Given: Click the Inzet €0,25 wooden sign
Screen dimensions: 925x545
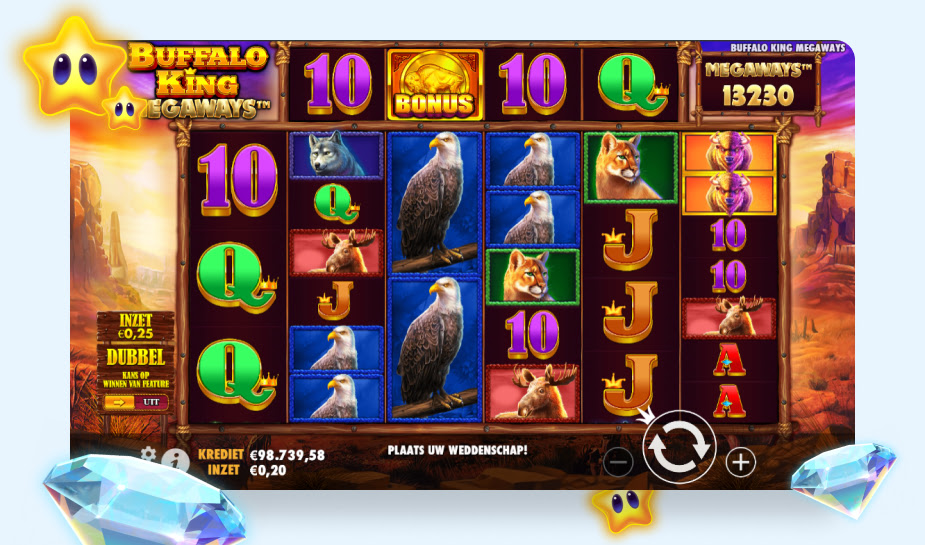Looking at the screenshot, I should pos(136,327).
